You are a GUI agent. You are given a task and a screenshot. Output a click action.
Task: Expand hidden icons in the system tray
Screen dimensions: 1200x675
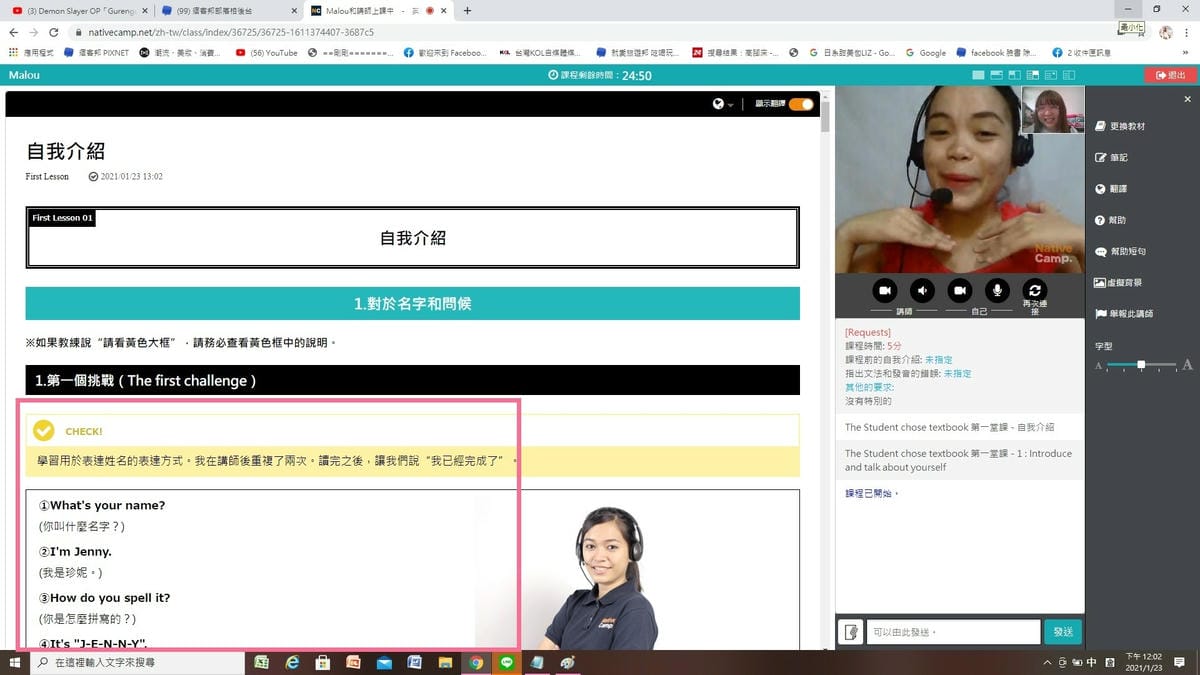(1047, 662)
